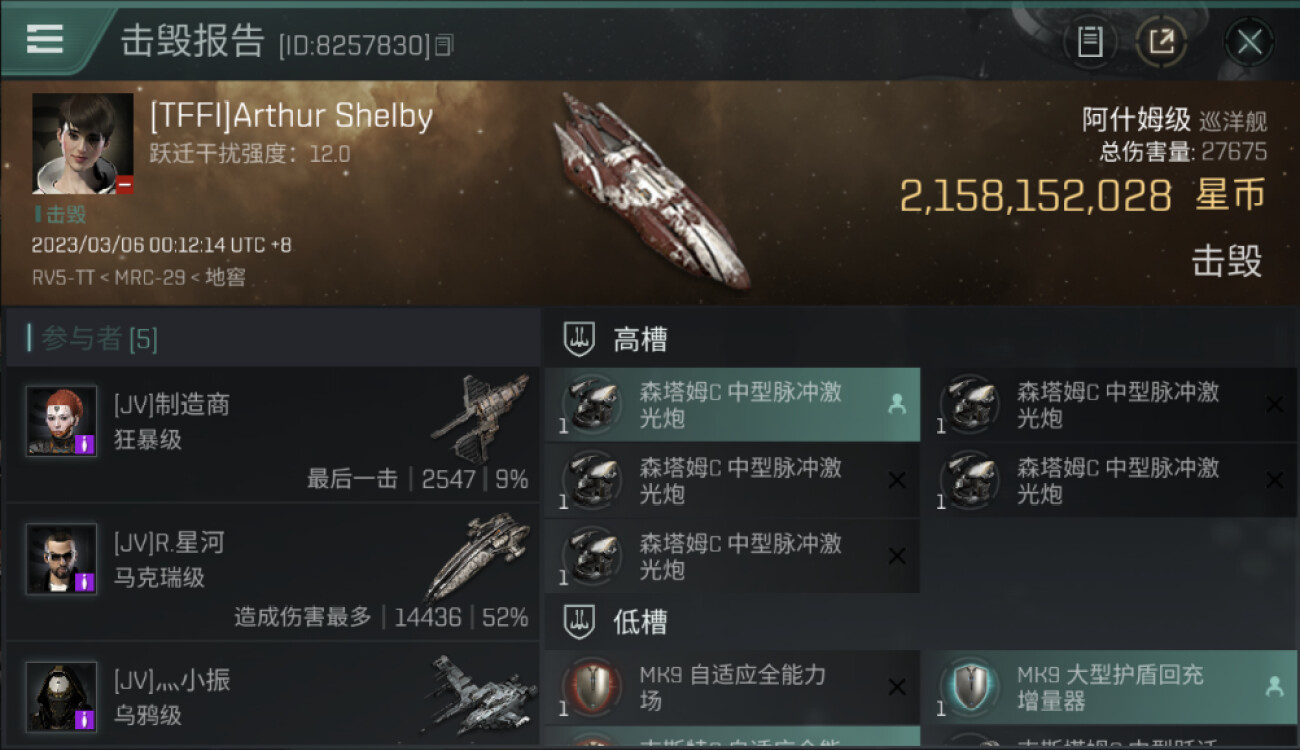Select the dropped 森塔姆C 中型脉冲激光炮 module

(x=732, y=405)
